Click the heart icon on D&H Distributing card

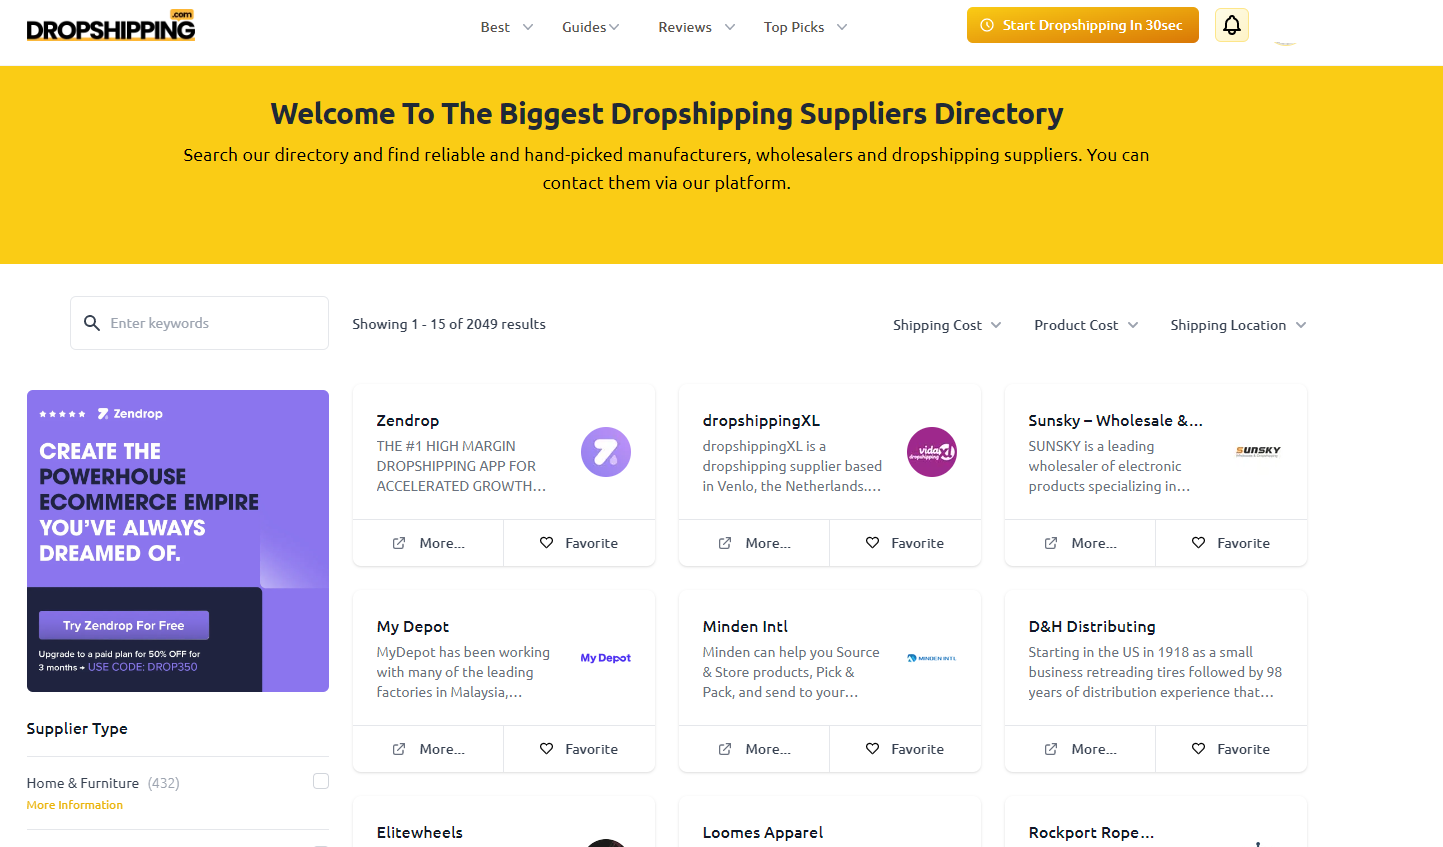pyautogui.click(x=1198, y=749)
